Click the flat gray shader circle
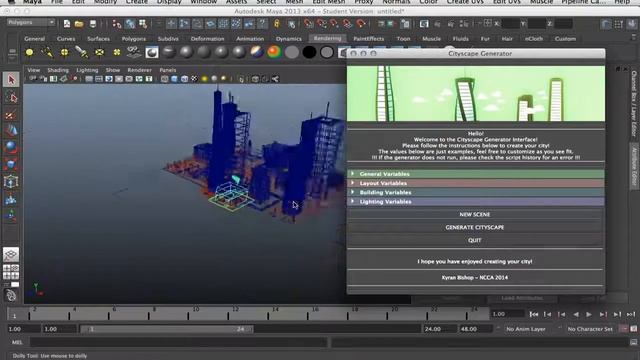 click(292, 52)
